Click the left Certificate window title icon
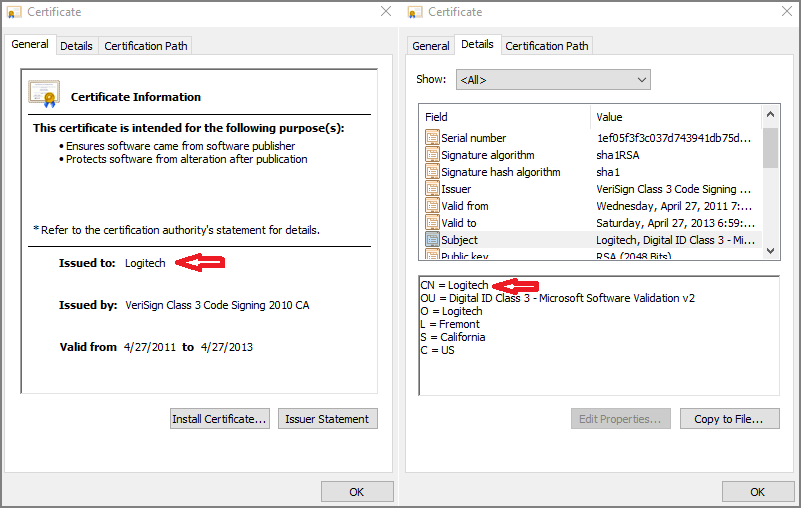801x508 pixels. tap(14, 12)
